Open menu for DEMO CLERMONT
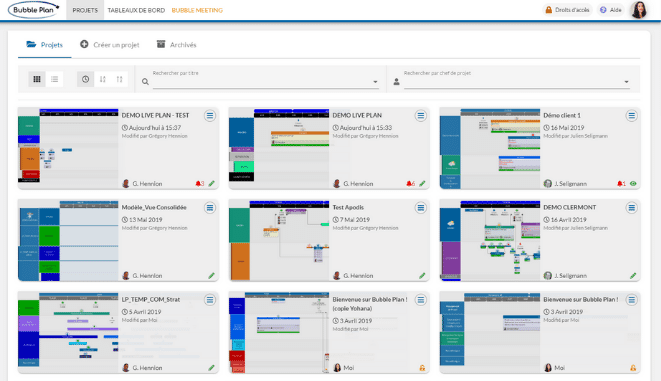Viewport: 661px width, 381px height. tap(631, 208)
